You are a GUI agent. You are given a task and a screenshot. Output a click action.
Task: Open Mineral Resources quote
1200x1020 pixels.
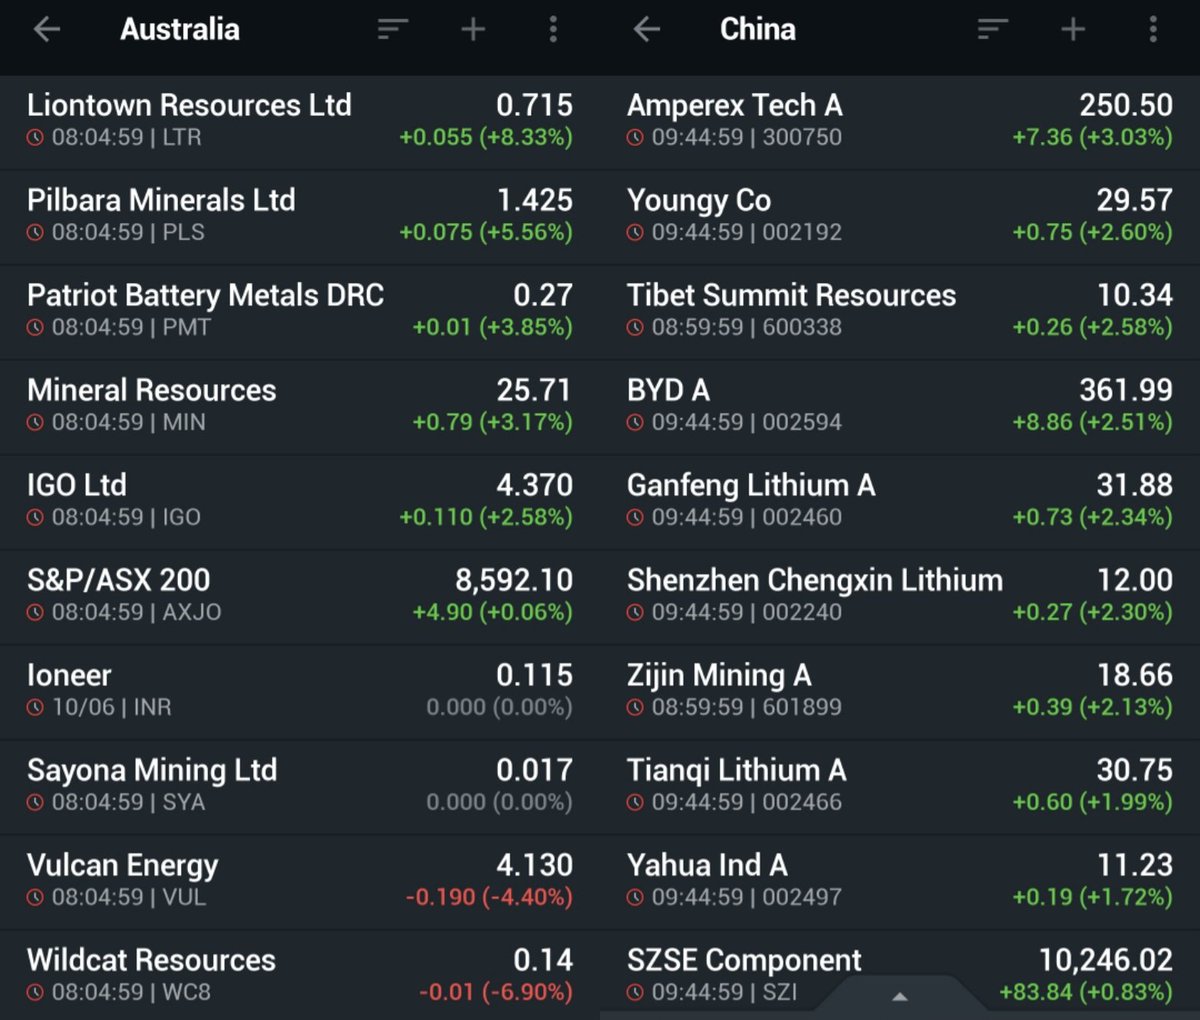(x=300, y=407)
